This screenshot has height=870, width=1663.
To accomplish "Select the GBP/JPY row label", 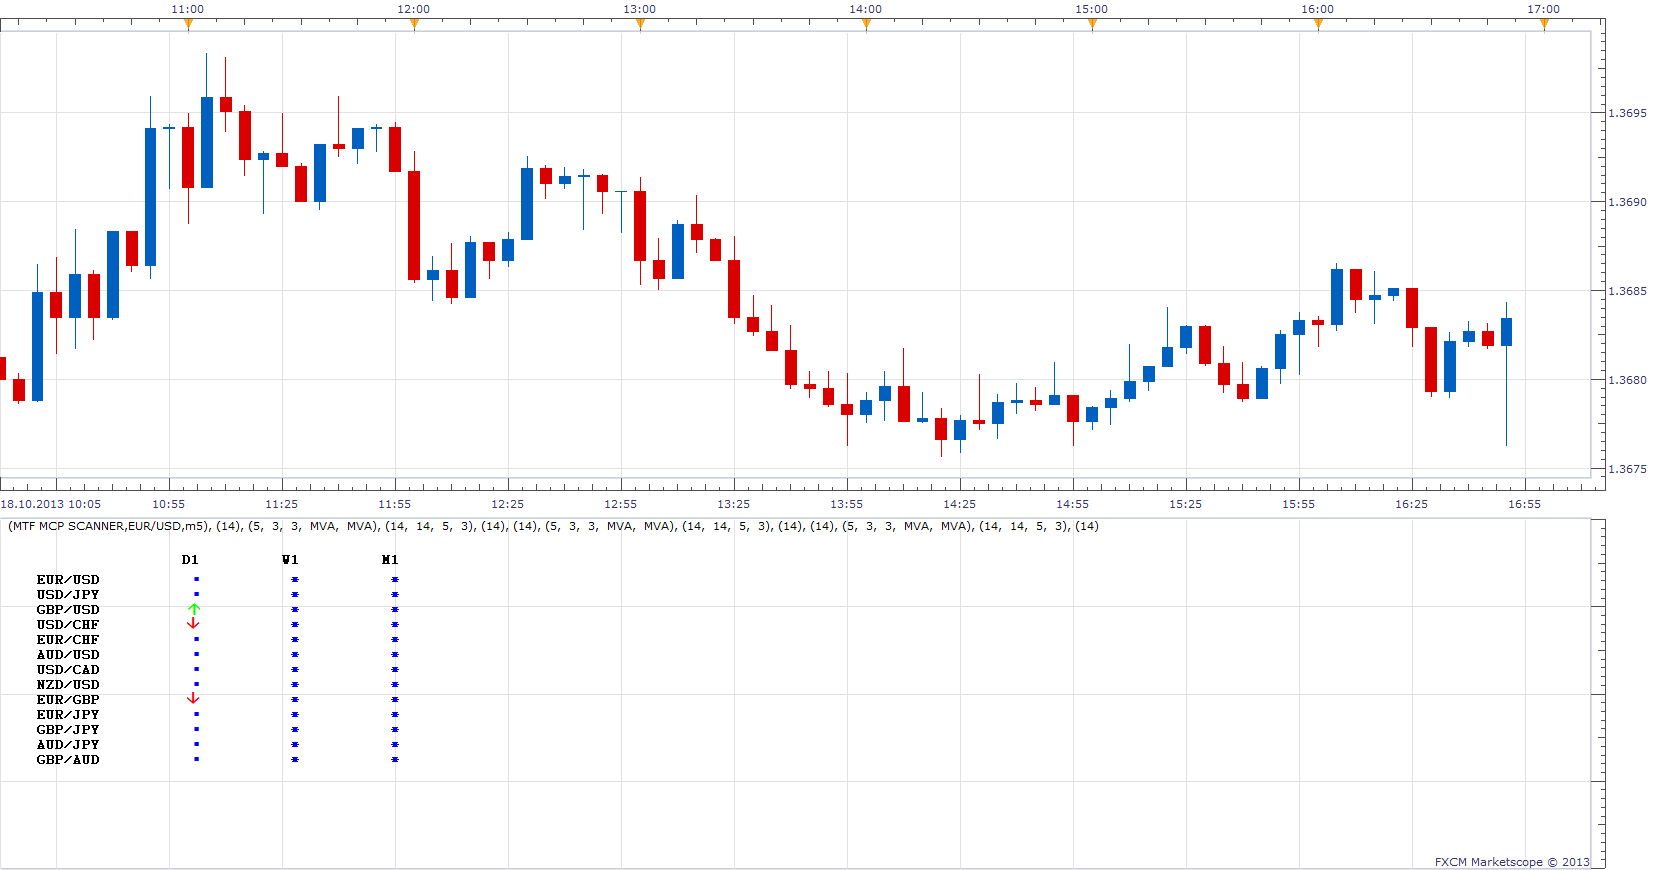I will [x=68, y=730].
